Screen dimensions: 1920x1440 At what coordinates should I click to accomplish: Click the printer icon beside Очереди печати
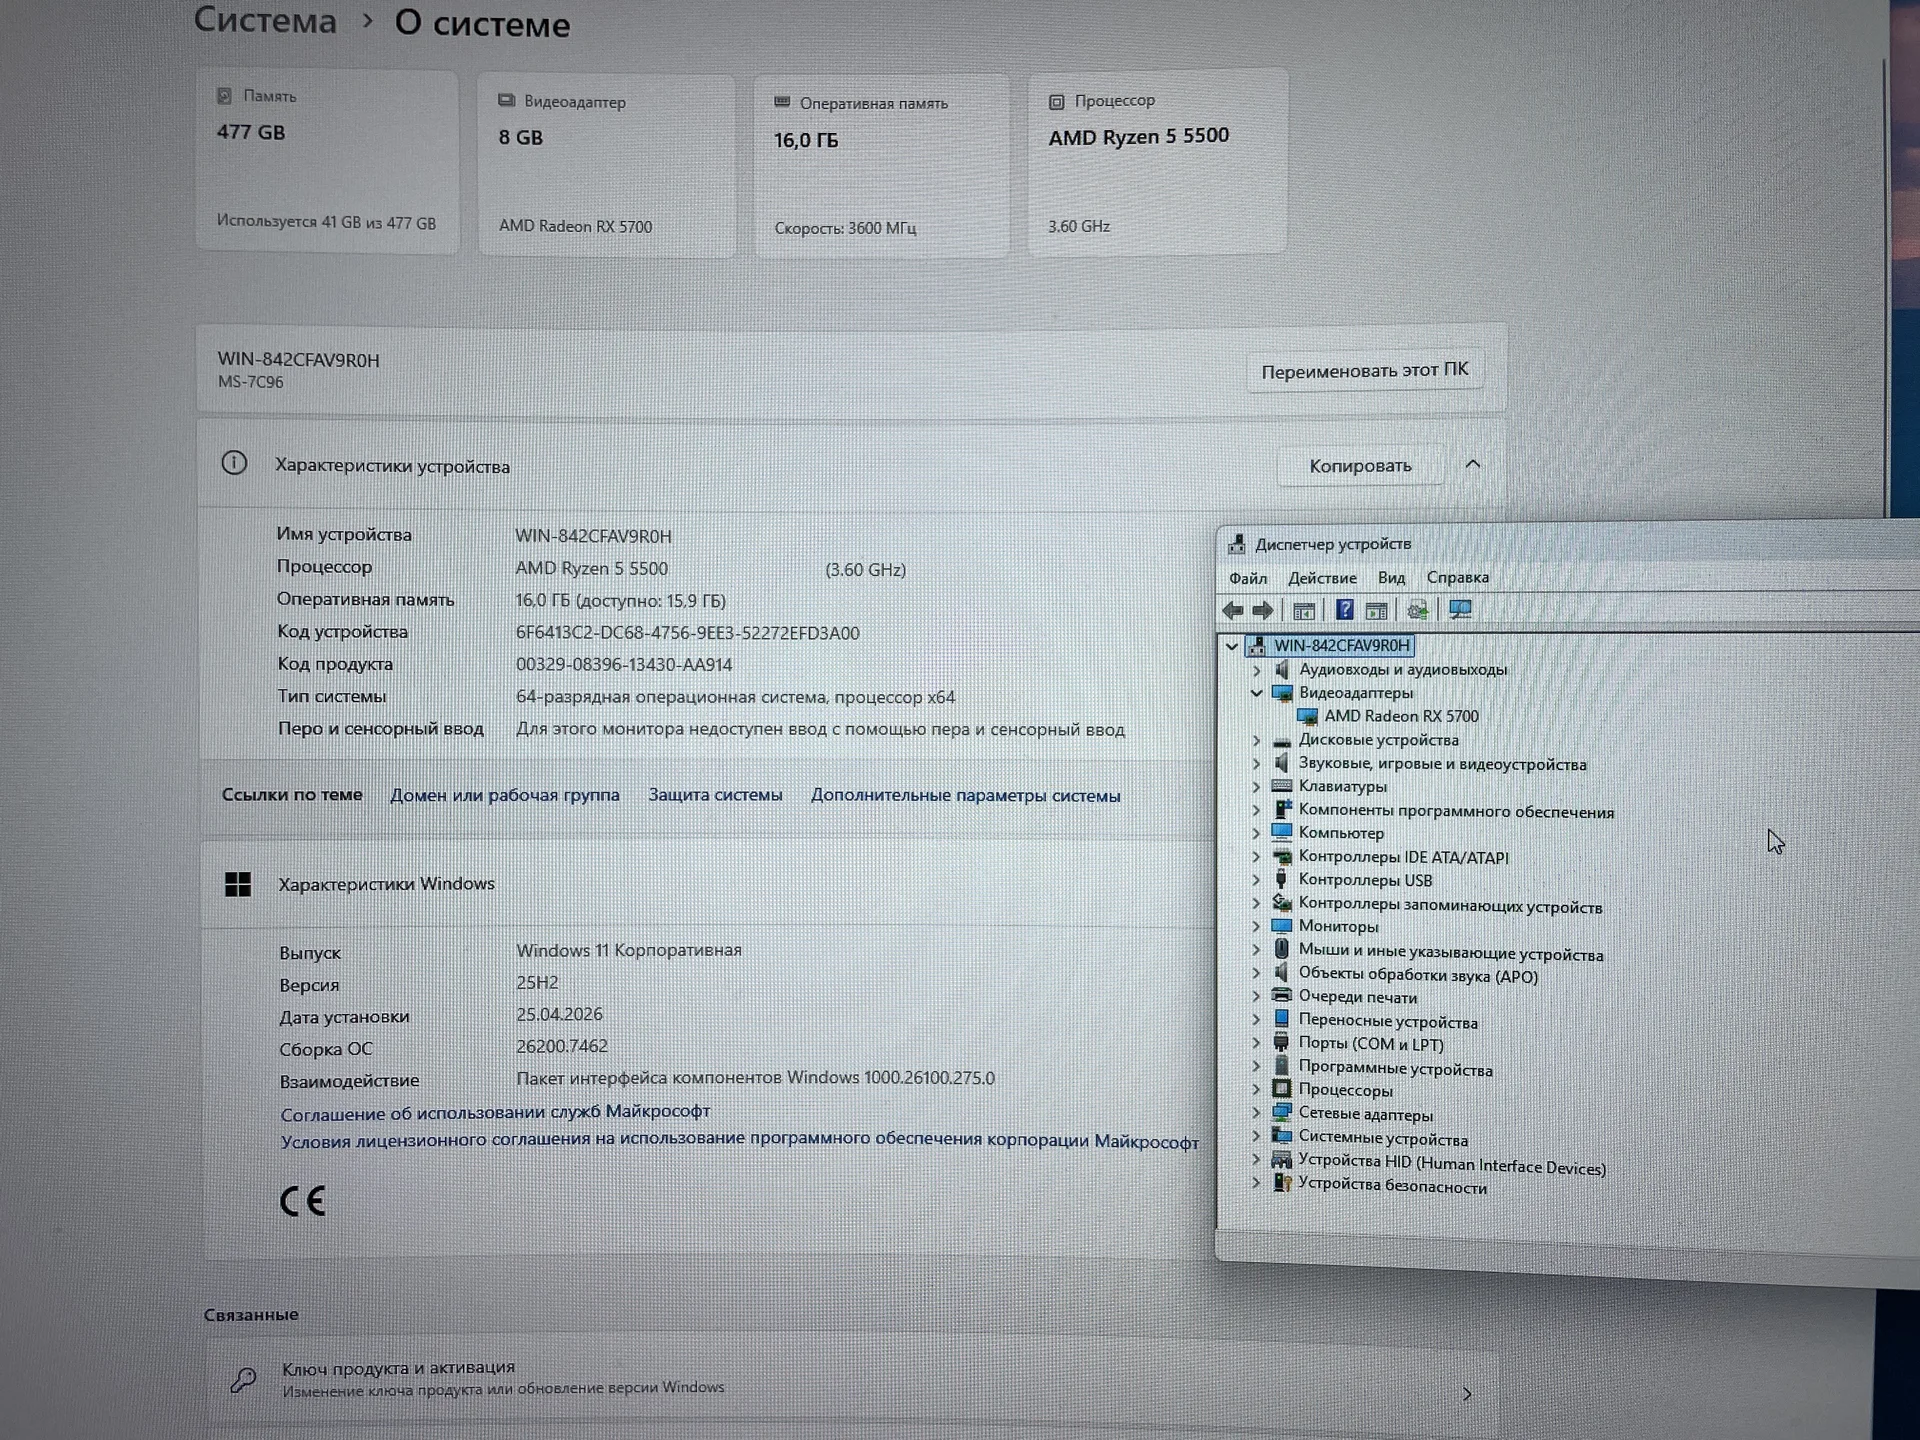coord(1282,995)
